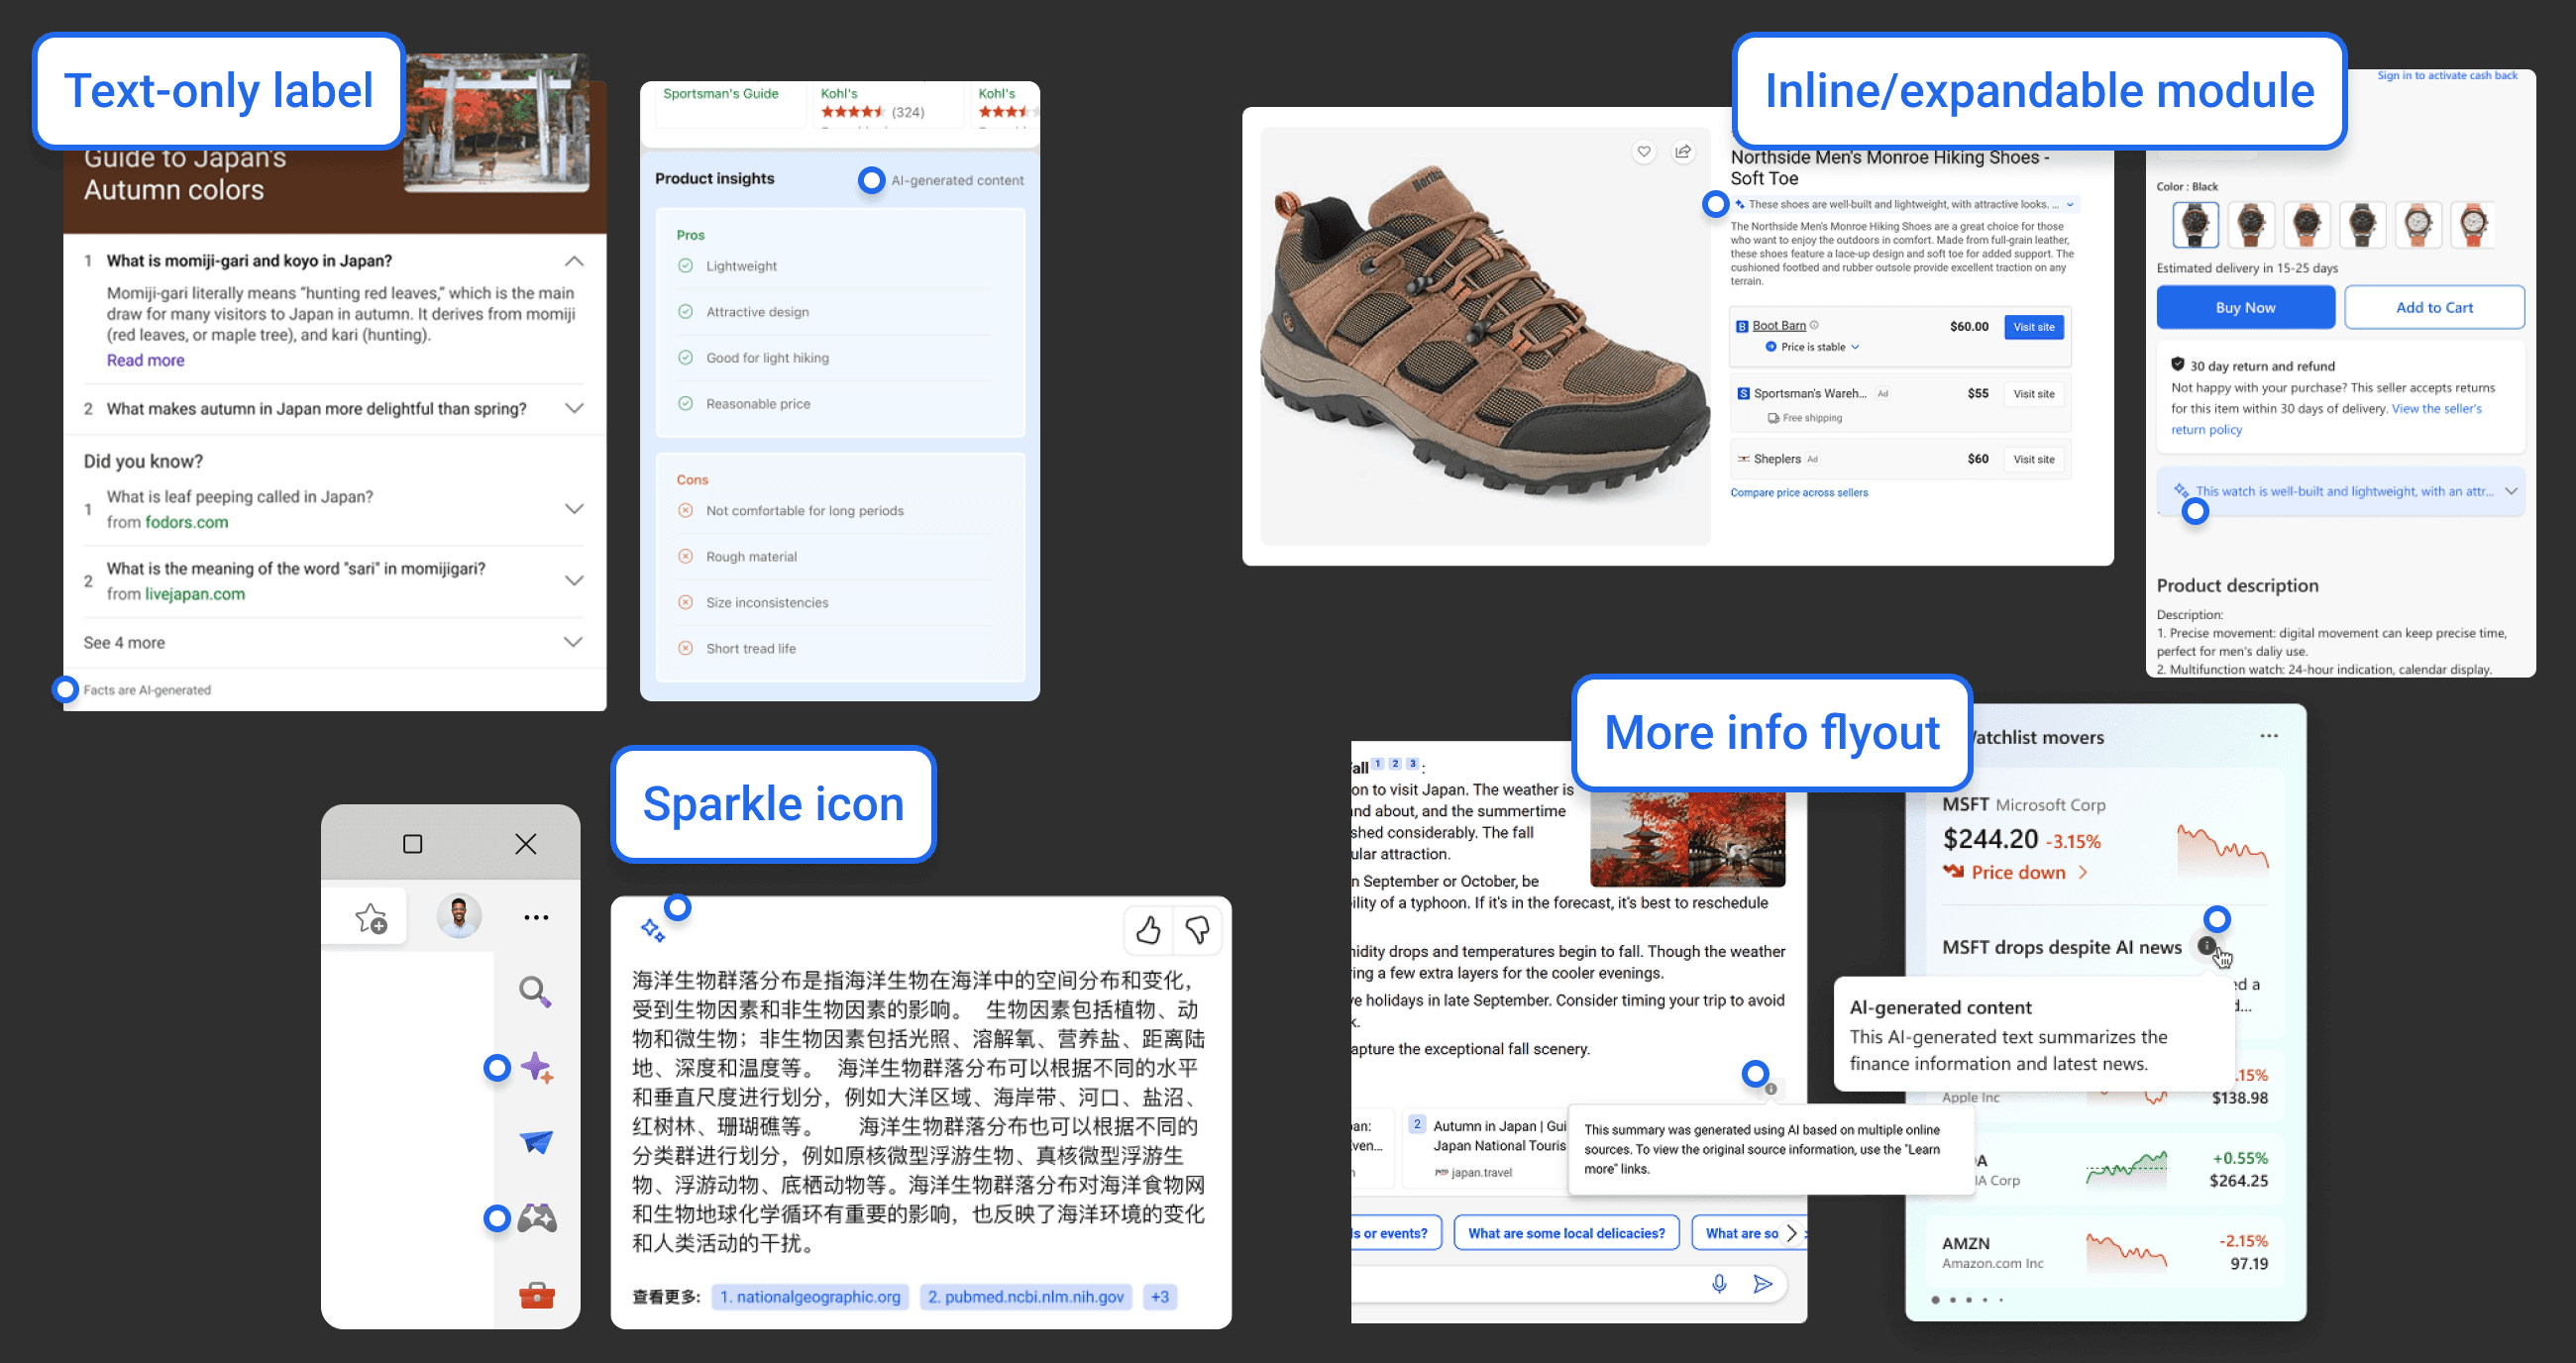
Task: Open Copilot sparkle icon in sidebar
Action: click(x=536, y=1067)
